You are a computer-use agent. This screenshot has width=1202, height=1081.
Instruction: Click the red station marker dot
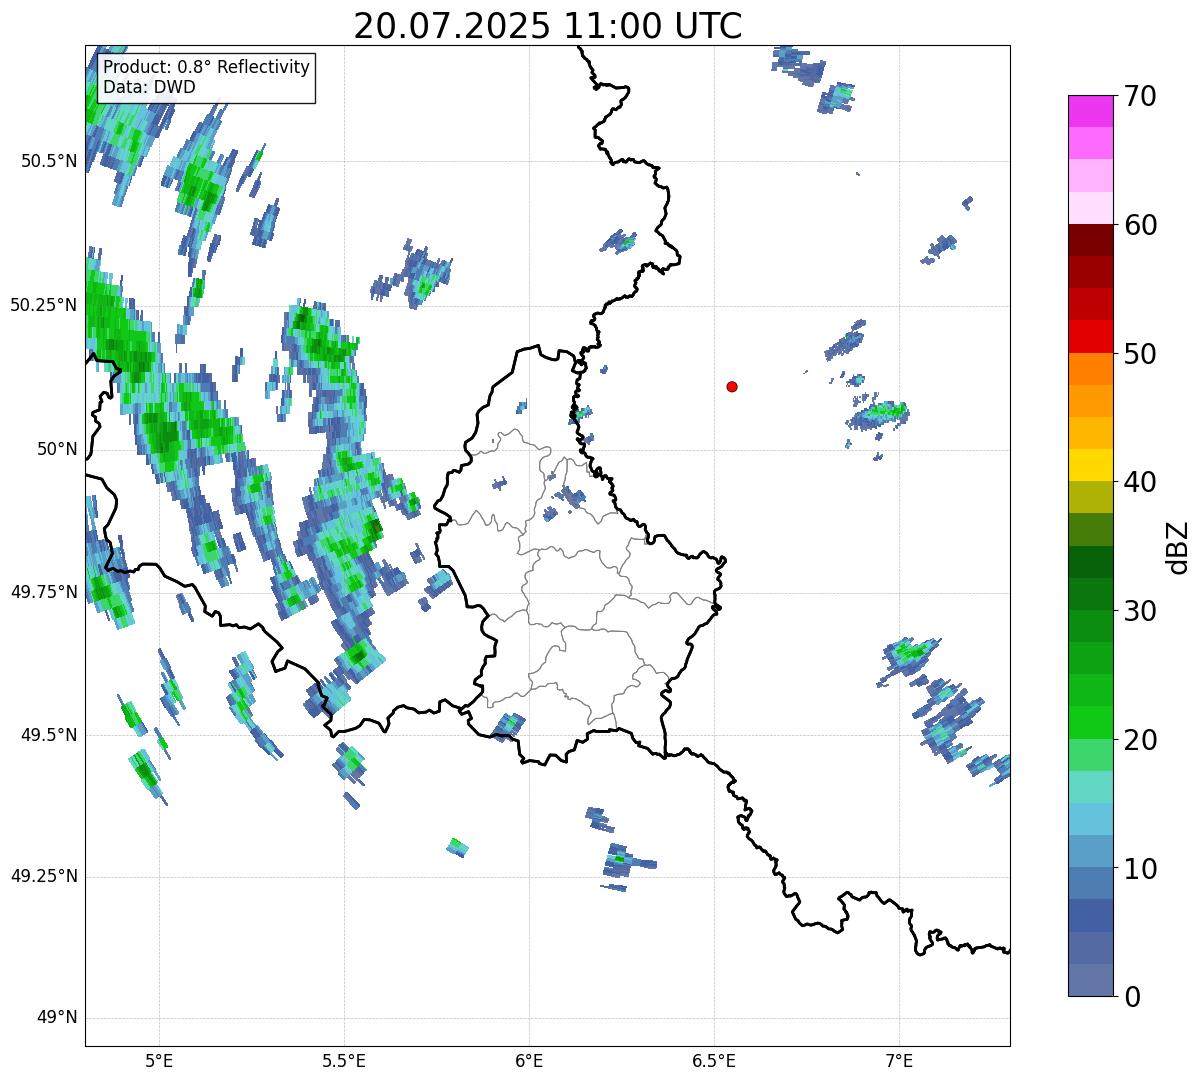click(x=732, y=386)
